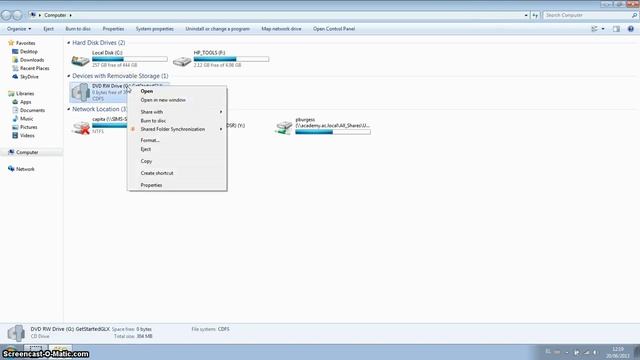Expand the arrow after Computer in breadcrumb
640x360 pixels.
click(x=71, y=15)
